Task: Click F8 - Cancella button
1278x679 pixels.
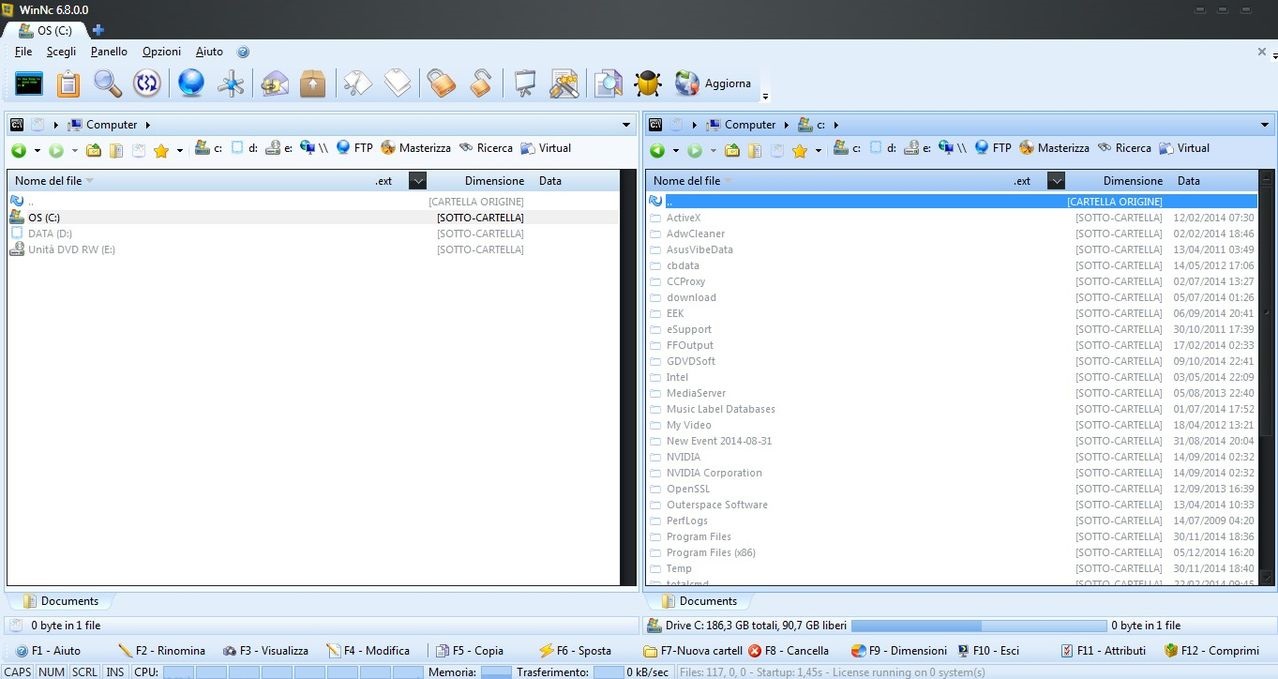Action: click(788, 651)
